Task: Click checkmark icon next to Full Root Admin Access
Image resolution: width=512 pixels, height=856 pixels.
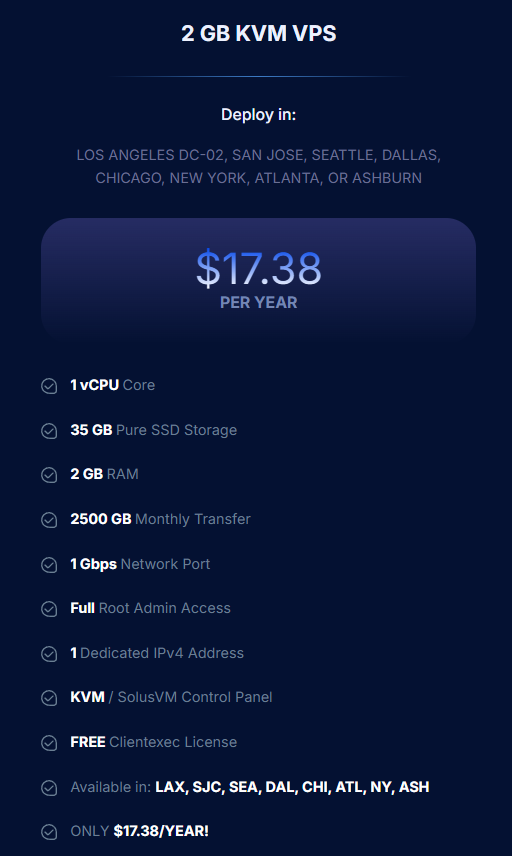Action: coord(49,609)
